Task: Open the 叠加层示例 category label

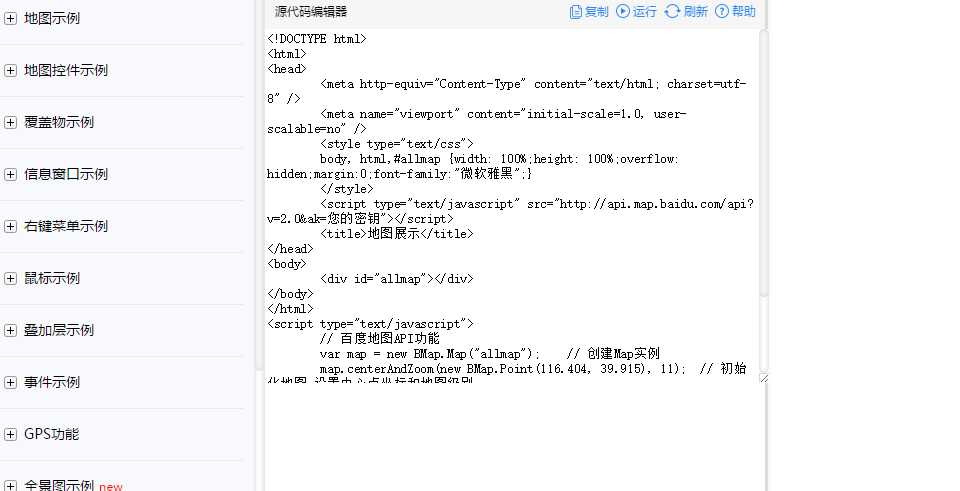Action: coord(59,331)
